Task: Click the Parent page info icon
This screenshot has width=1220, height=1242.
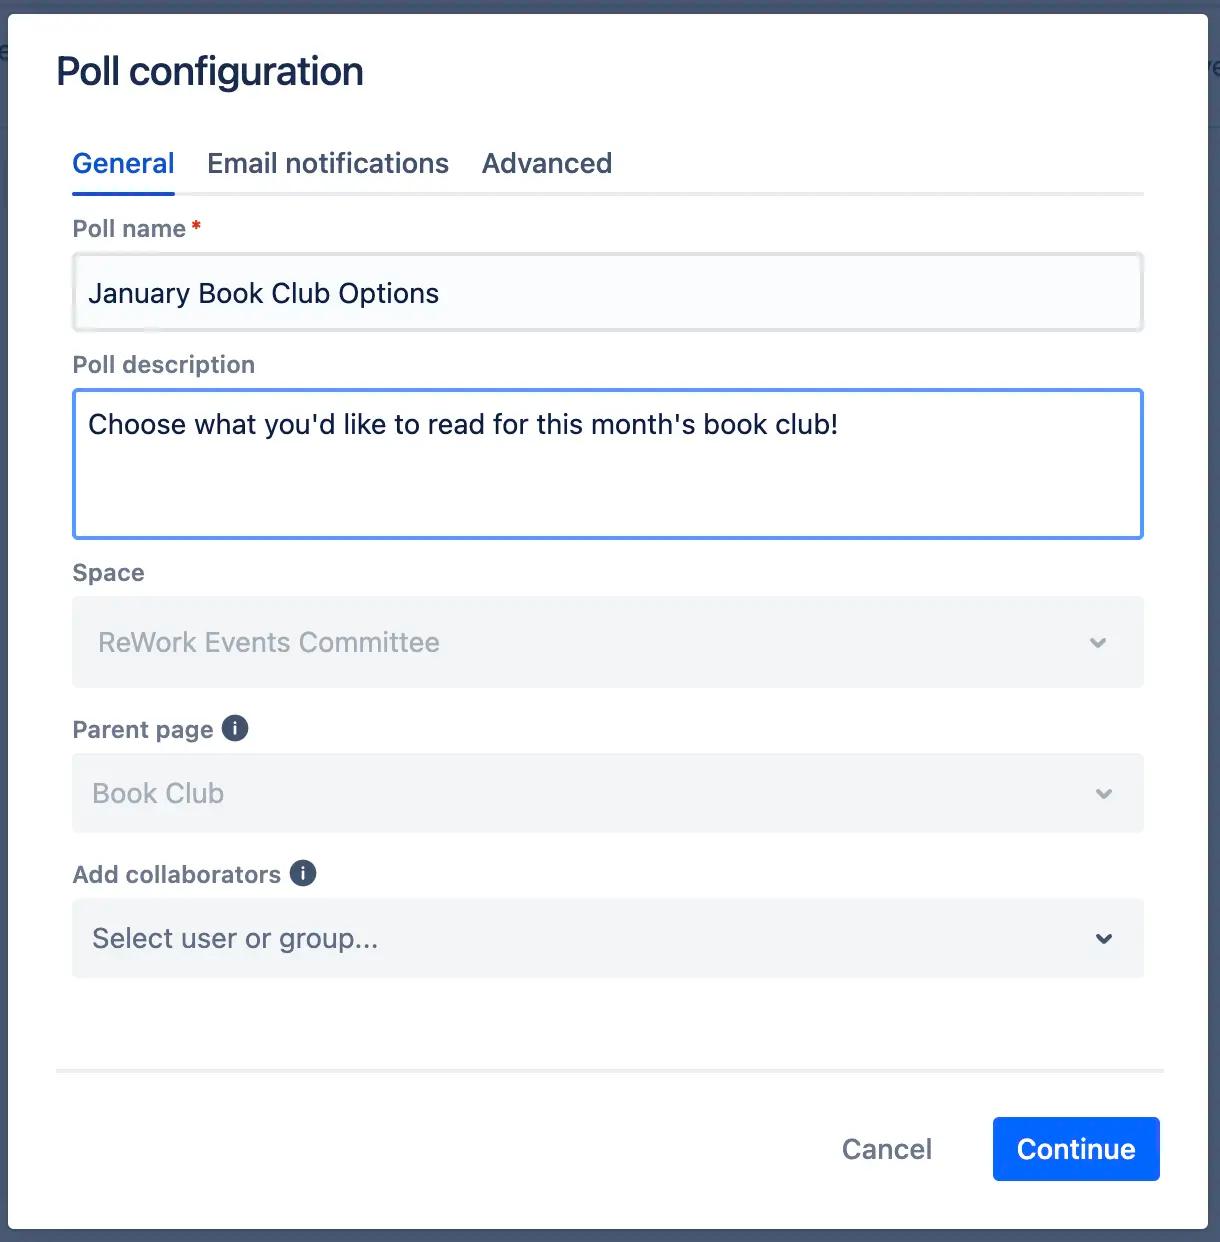Action: (235, 728)
